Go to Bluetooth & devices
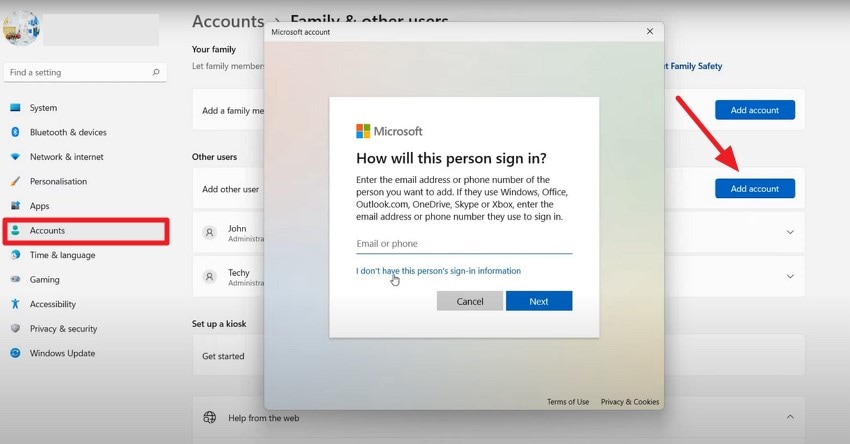Screen dimensions: 850x444 point(68,132)
